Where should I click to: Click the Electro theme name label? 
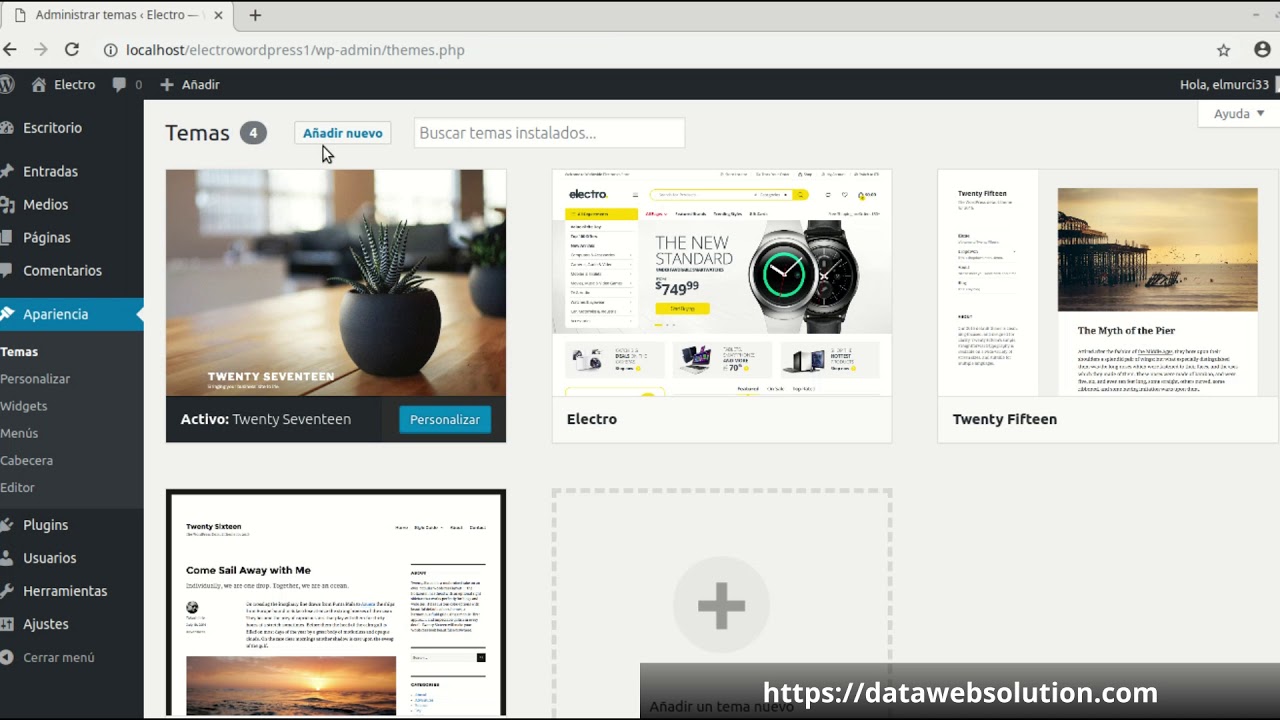click(x=592, y=419)
